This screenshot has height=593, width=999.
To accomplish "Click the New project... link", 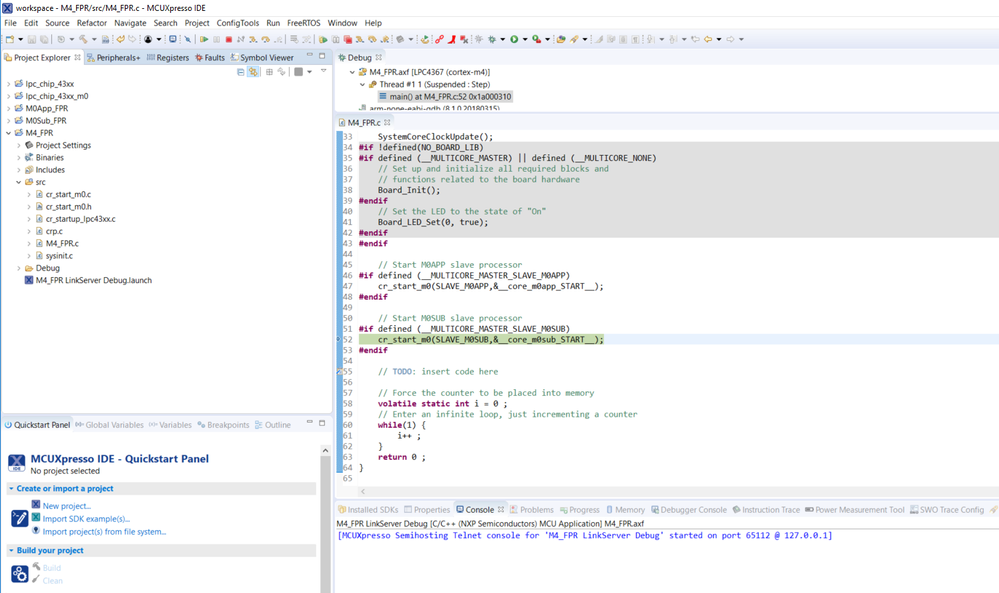I will (x=66, y=506).
